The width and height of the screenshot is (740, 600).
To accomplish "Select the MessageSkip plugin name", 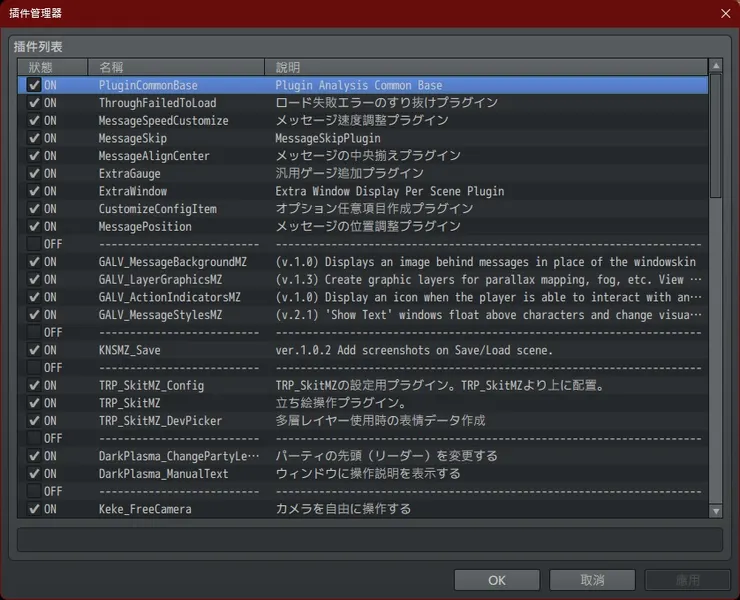I will coord(133,138).
